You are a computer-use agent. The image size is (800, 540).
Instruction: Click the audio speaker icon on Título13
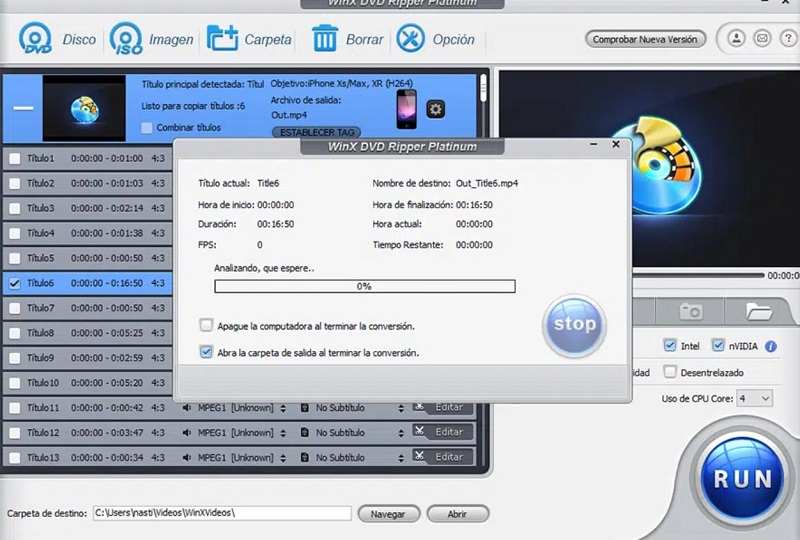pos(187,457)
